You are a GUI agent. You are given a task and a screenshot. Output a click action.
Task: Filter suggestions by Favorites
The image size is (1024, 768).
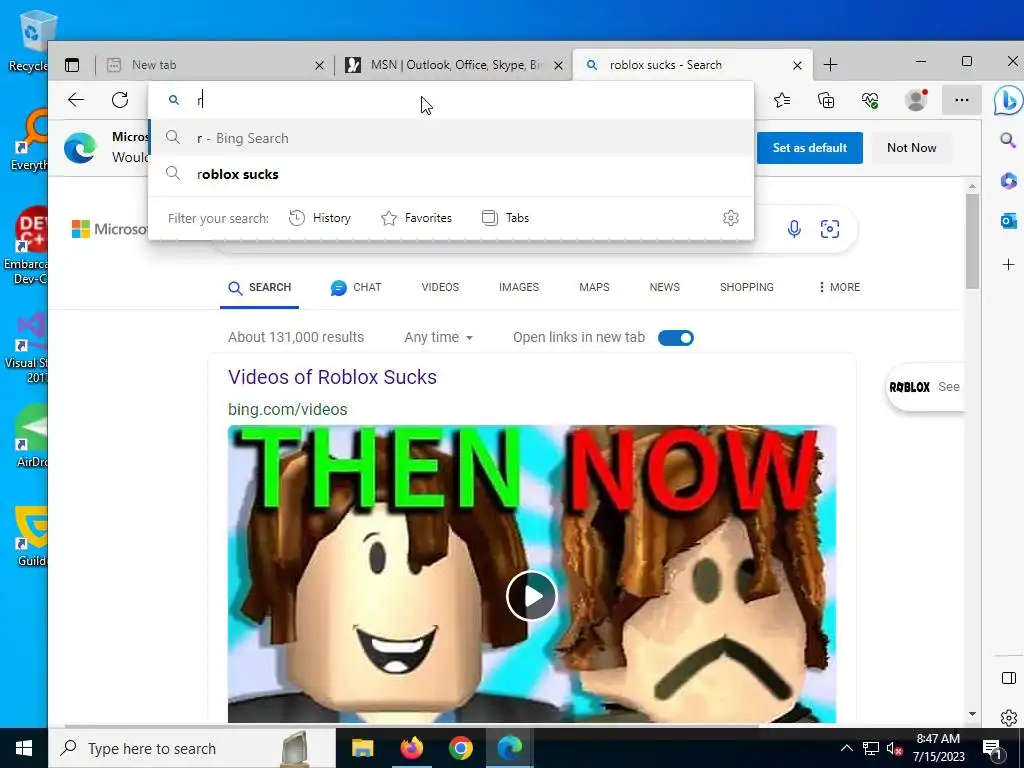pyautogui.click(x=416, y=217)
